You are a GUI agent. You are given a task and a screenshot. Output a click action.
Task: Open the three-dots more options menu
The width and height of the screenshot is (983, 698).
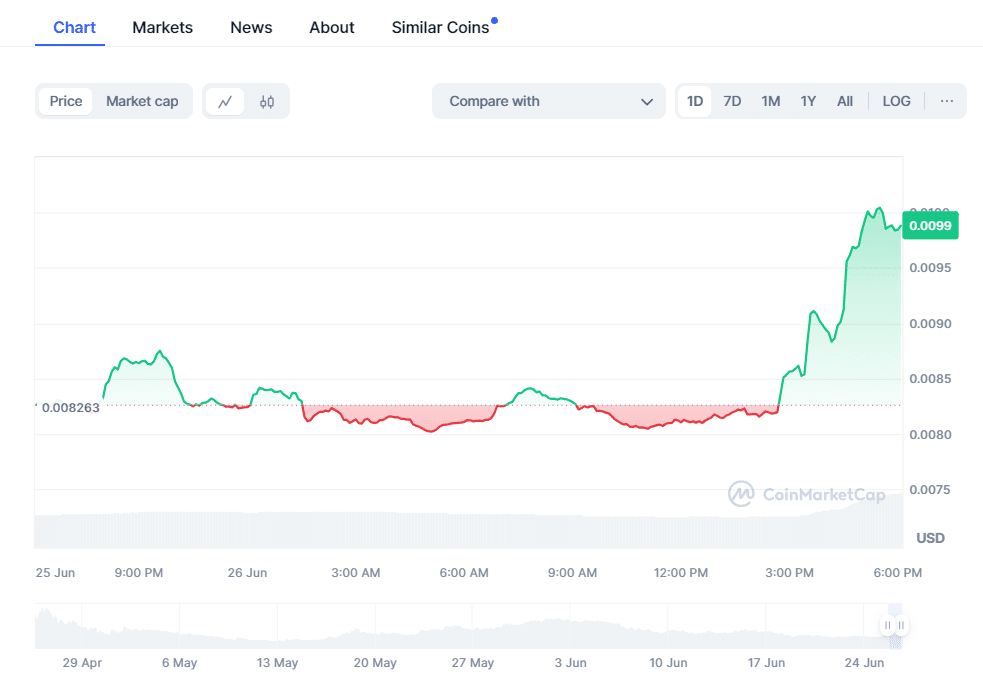(x=947, y=101)
